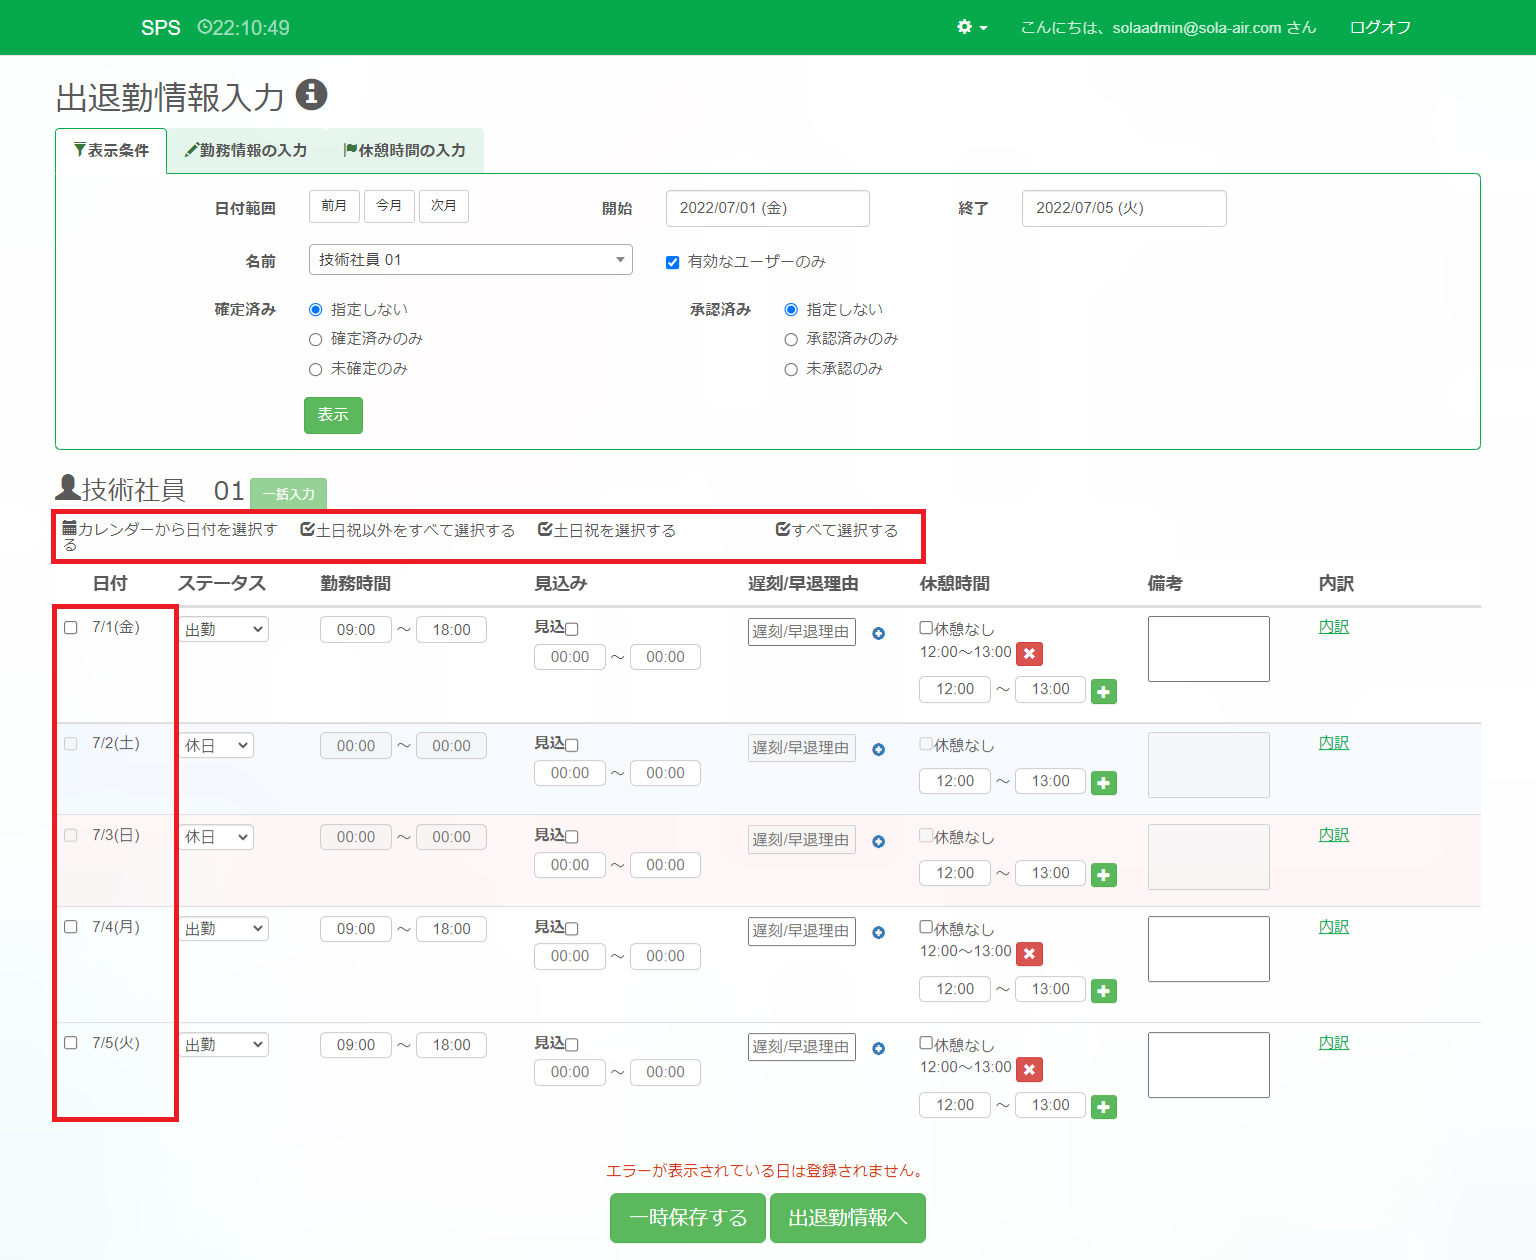
Task: Uncheck 有効なユーザーのみ checkbox
Action: tap(672, 263)
